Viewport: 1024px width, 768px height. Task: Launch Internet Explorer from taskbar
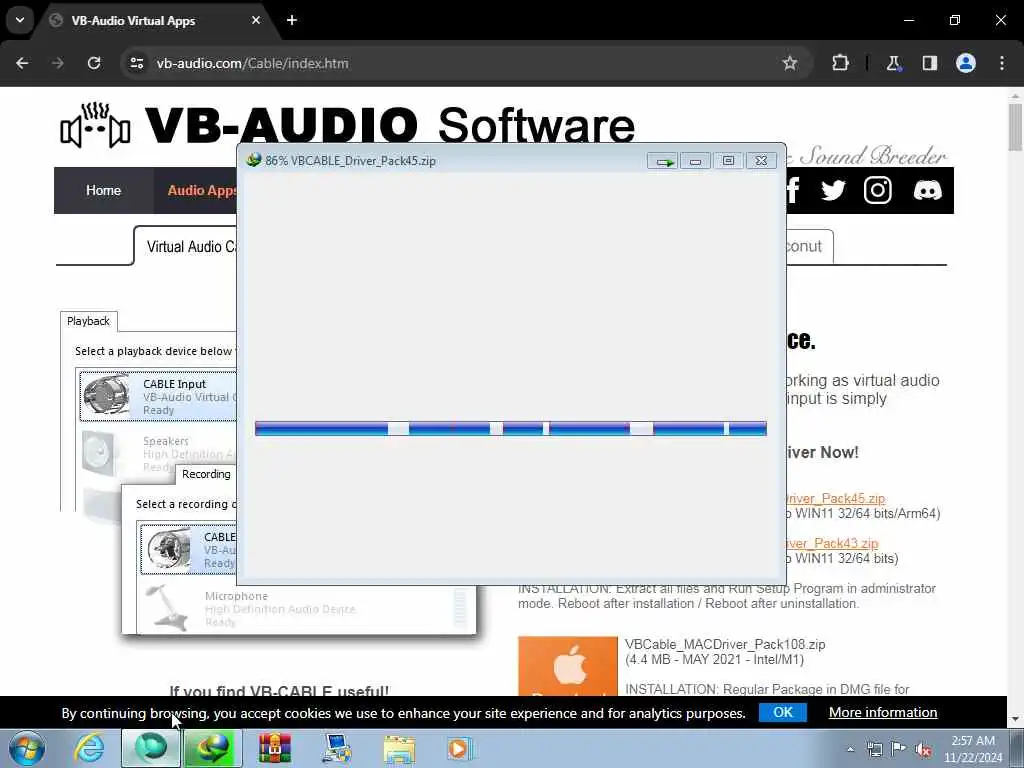tap(89, 748)
